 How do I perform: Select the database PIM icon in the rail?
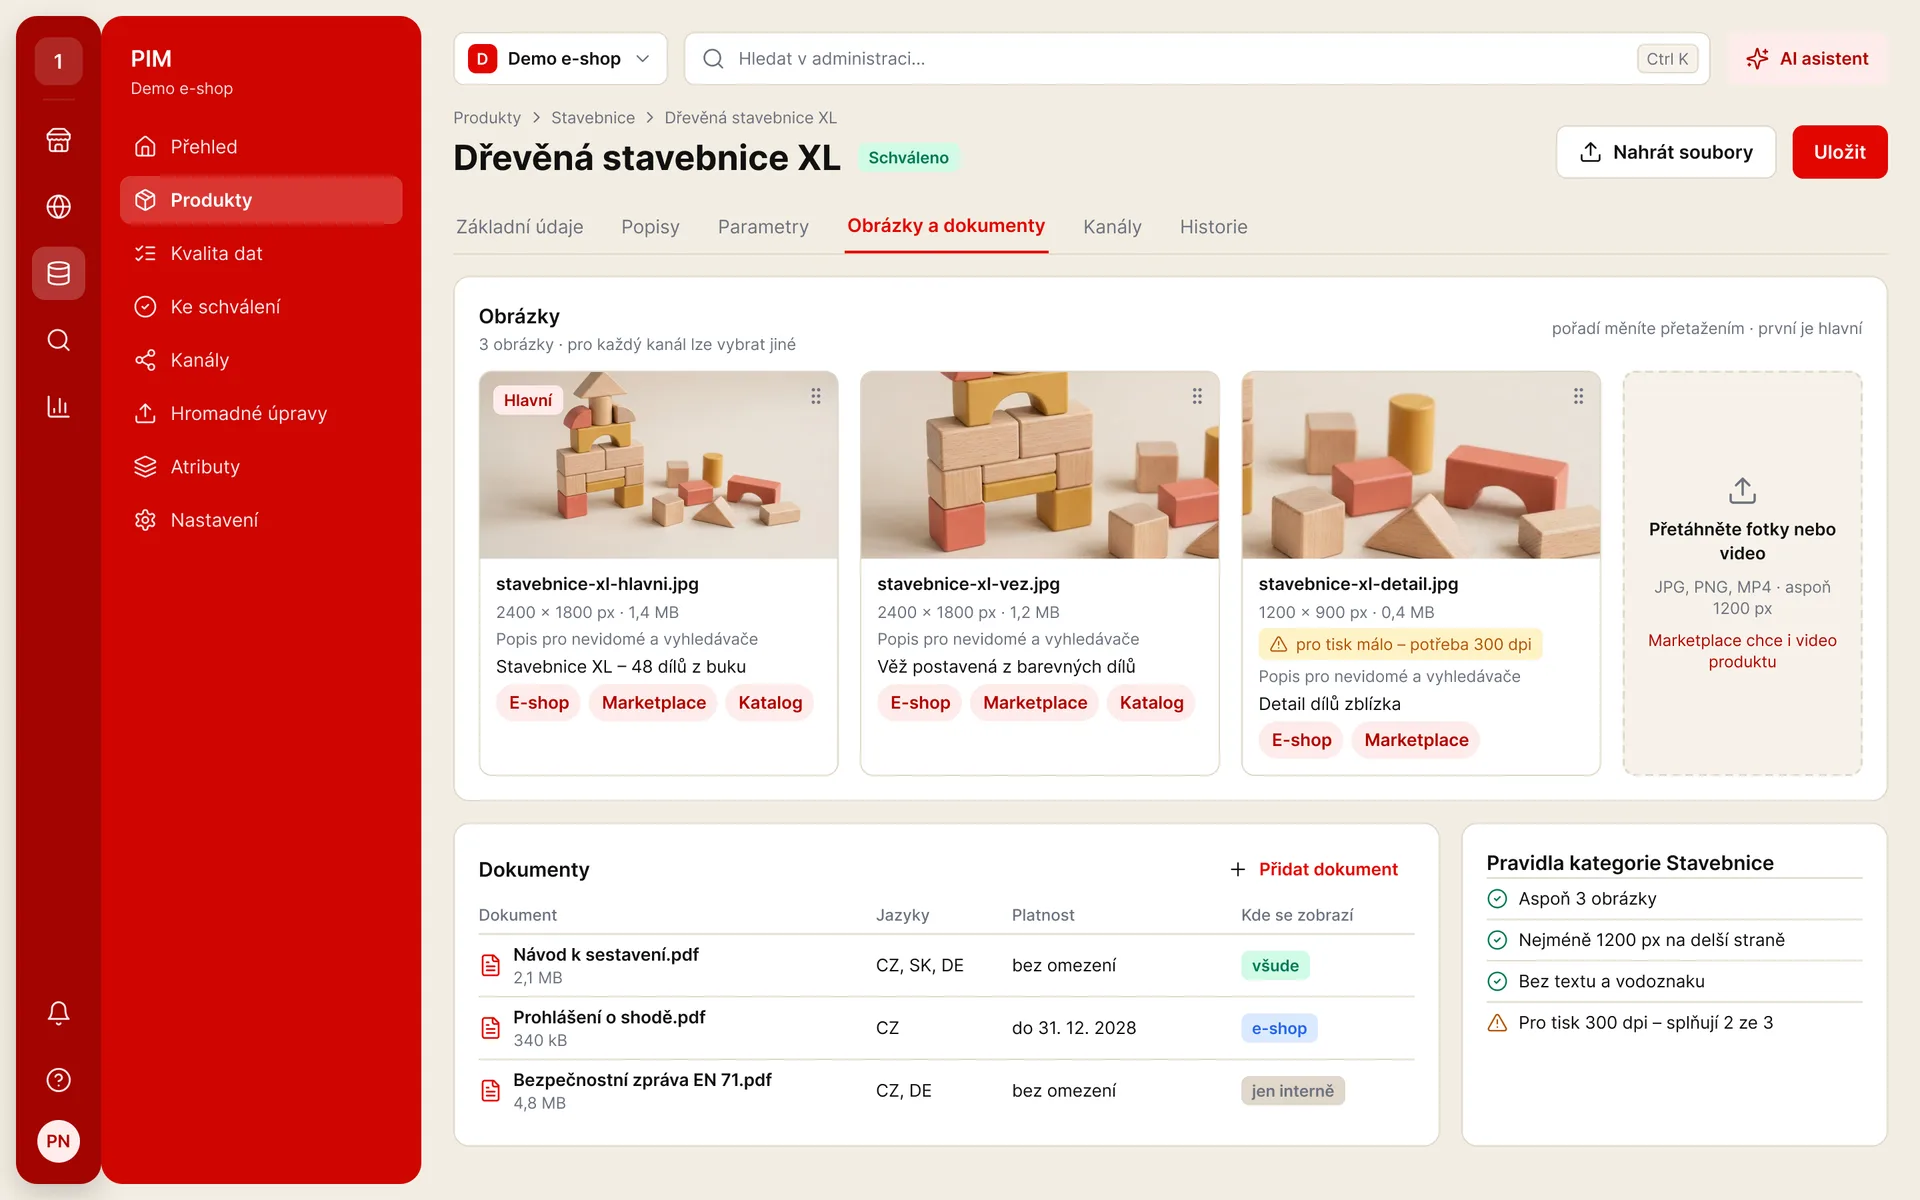pos(58,273)
